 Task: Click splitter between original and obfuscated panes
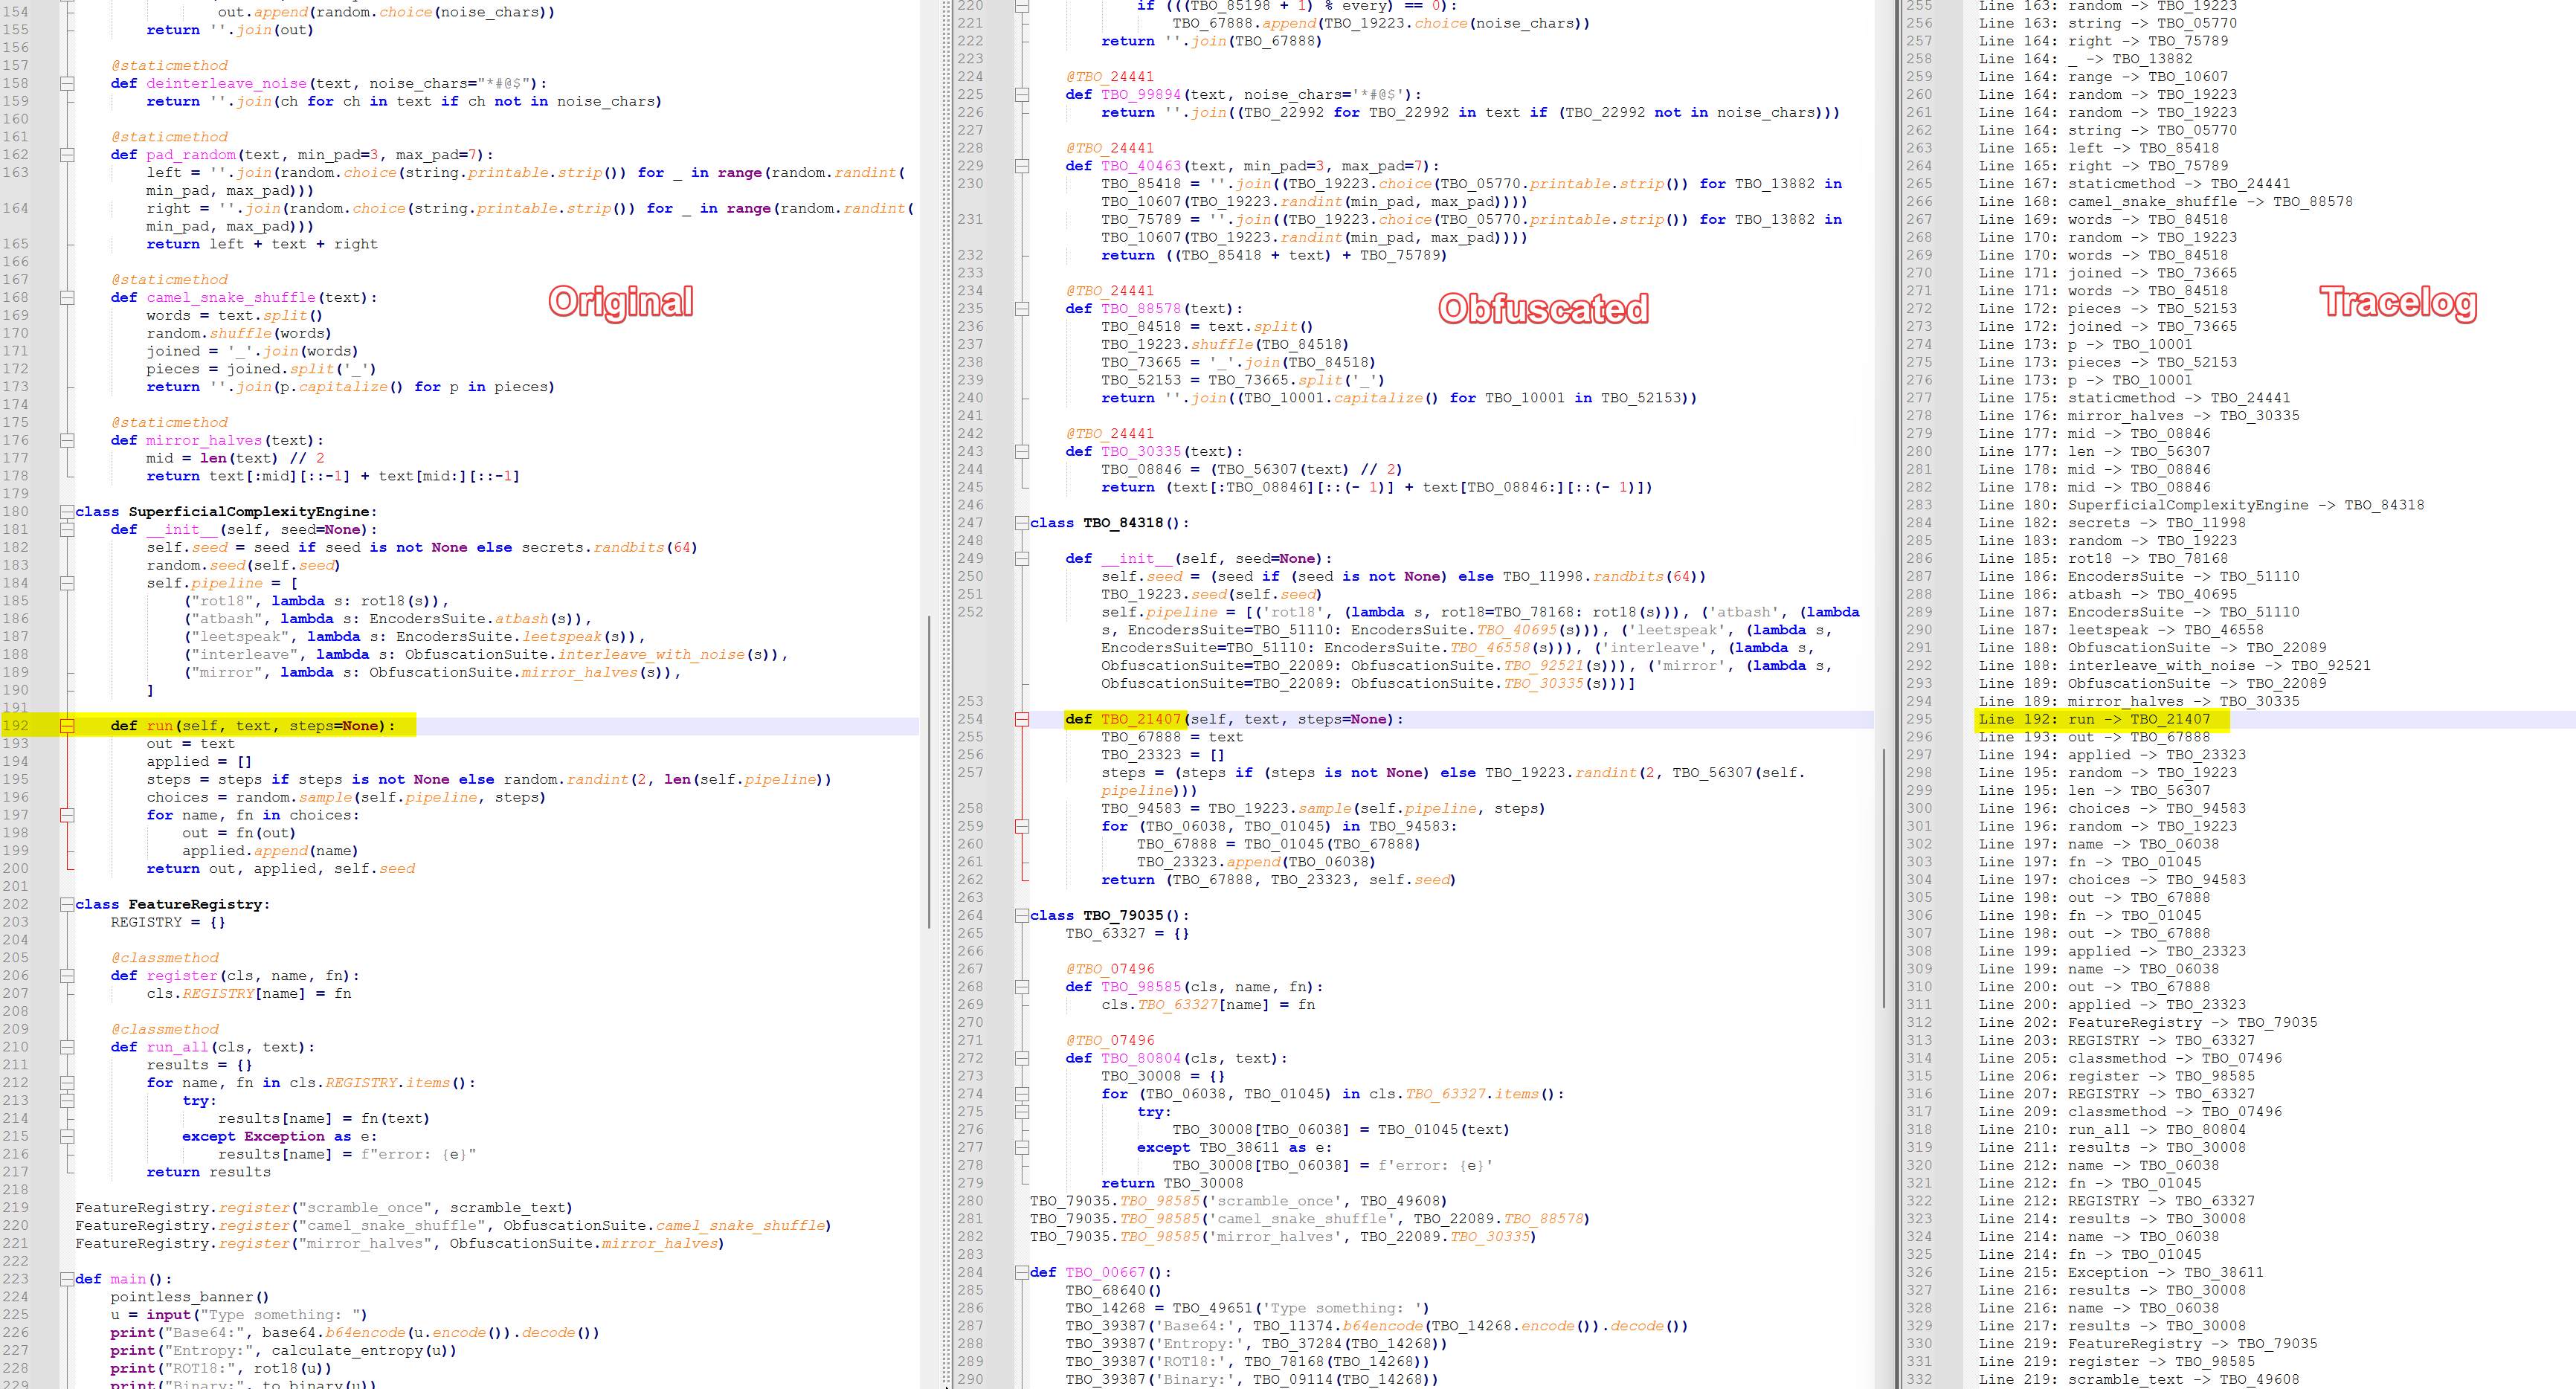(x=946, y=694)
